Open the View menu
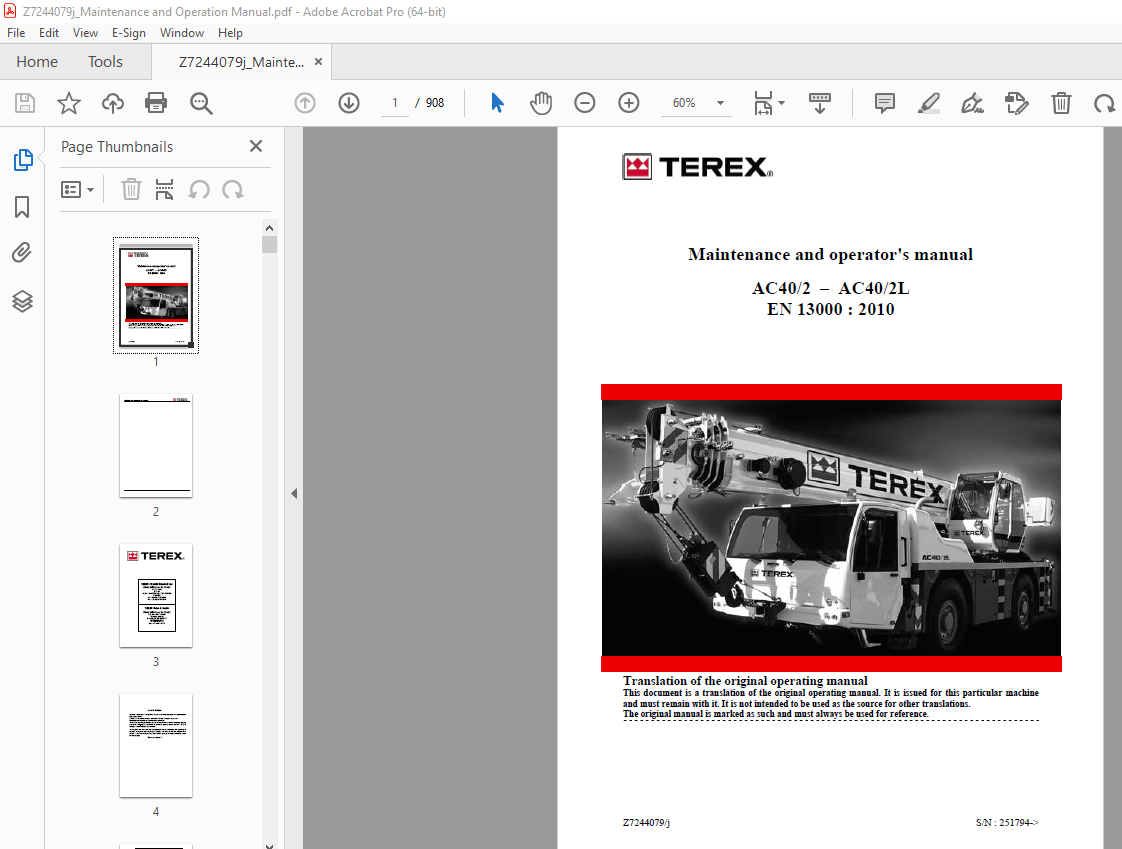The image size is (1122, 849). 85,33
